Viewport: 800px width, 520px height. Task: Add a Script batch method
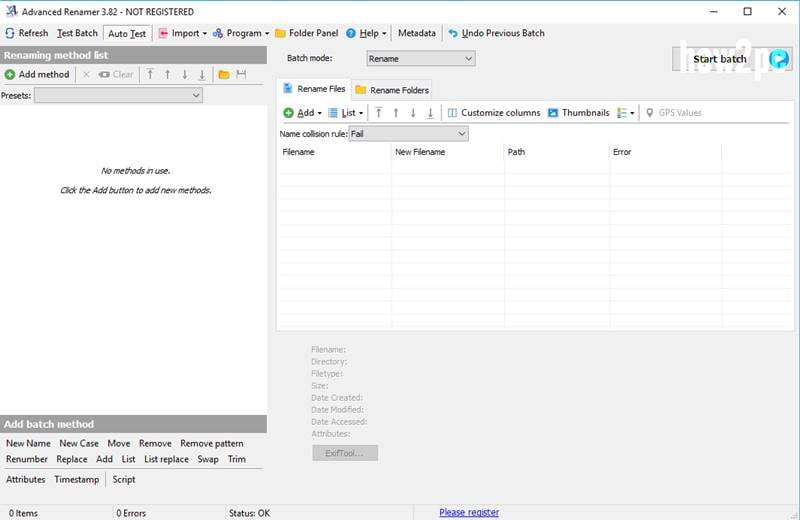124,480
